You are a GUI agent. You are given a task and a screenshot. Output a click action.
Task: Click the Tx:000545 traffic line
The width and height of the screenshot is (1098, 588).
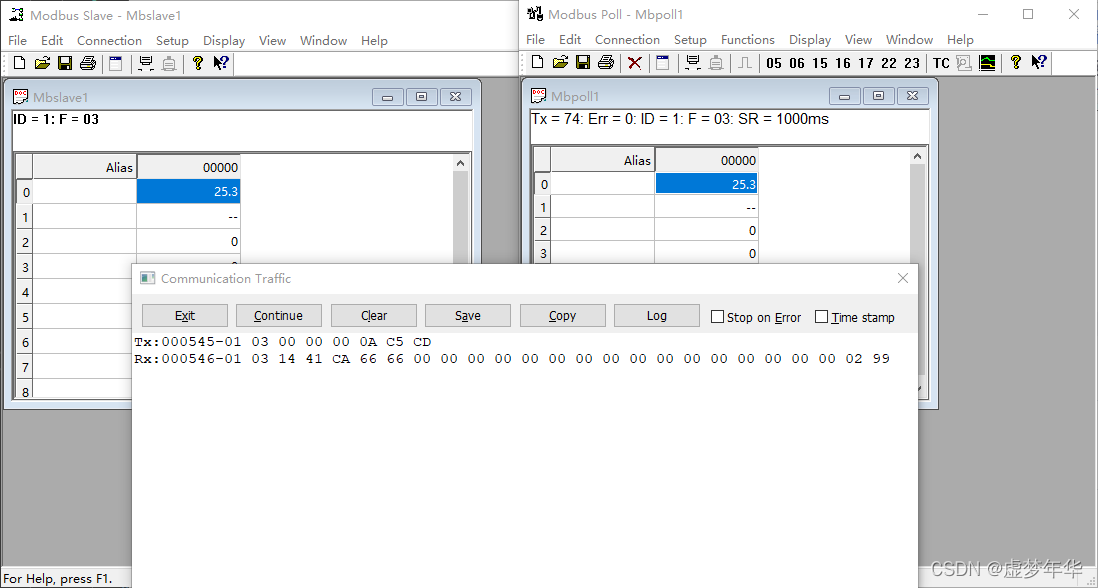(x=283, y=342)
